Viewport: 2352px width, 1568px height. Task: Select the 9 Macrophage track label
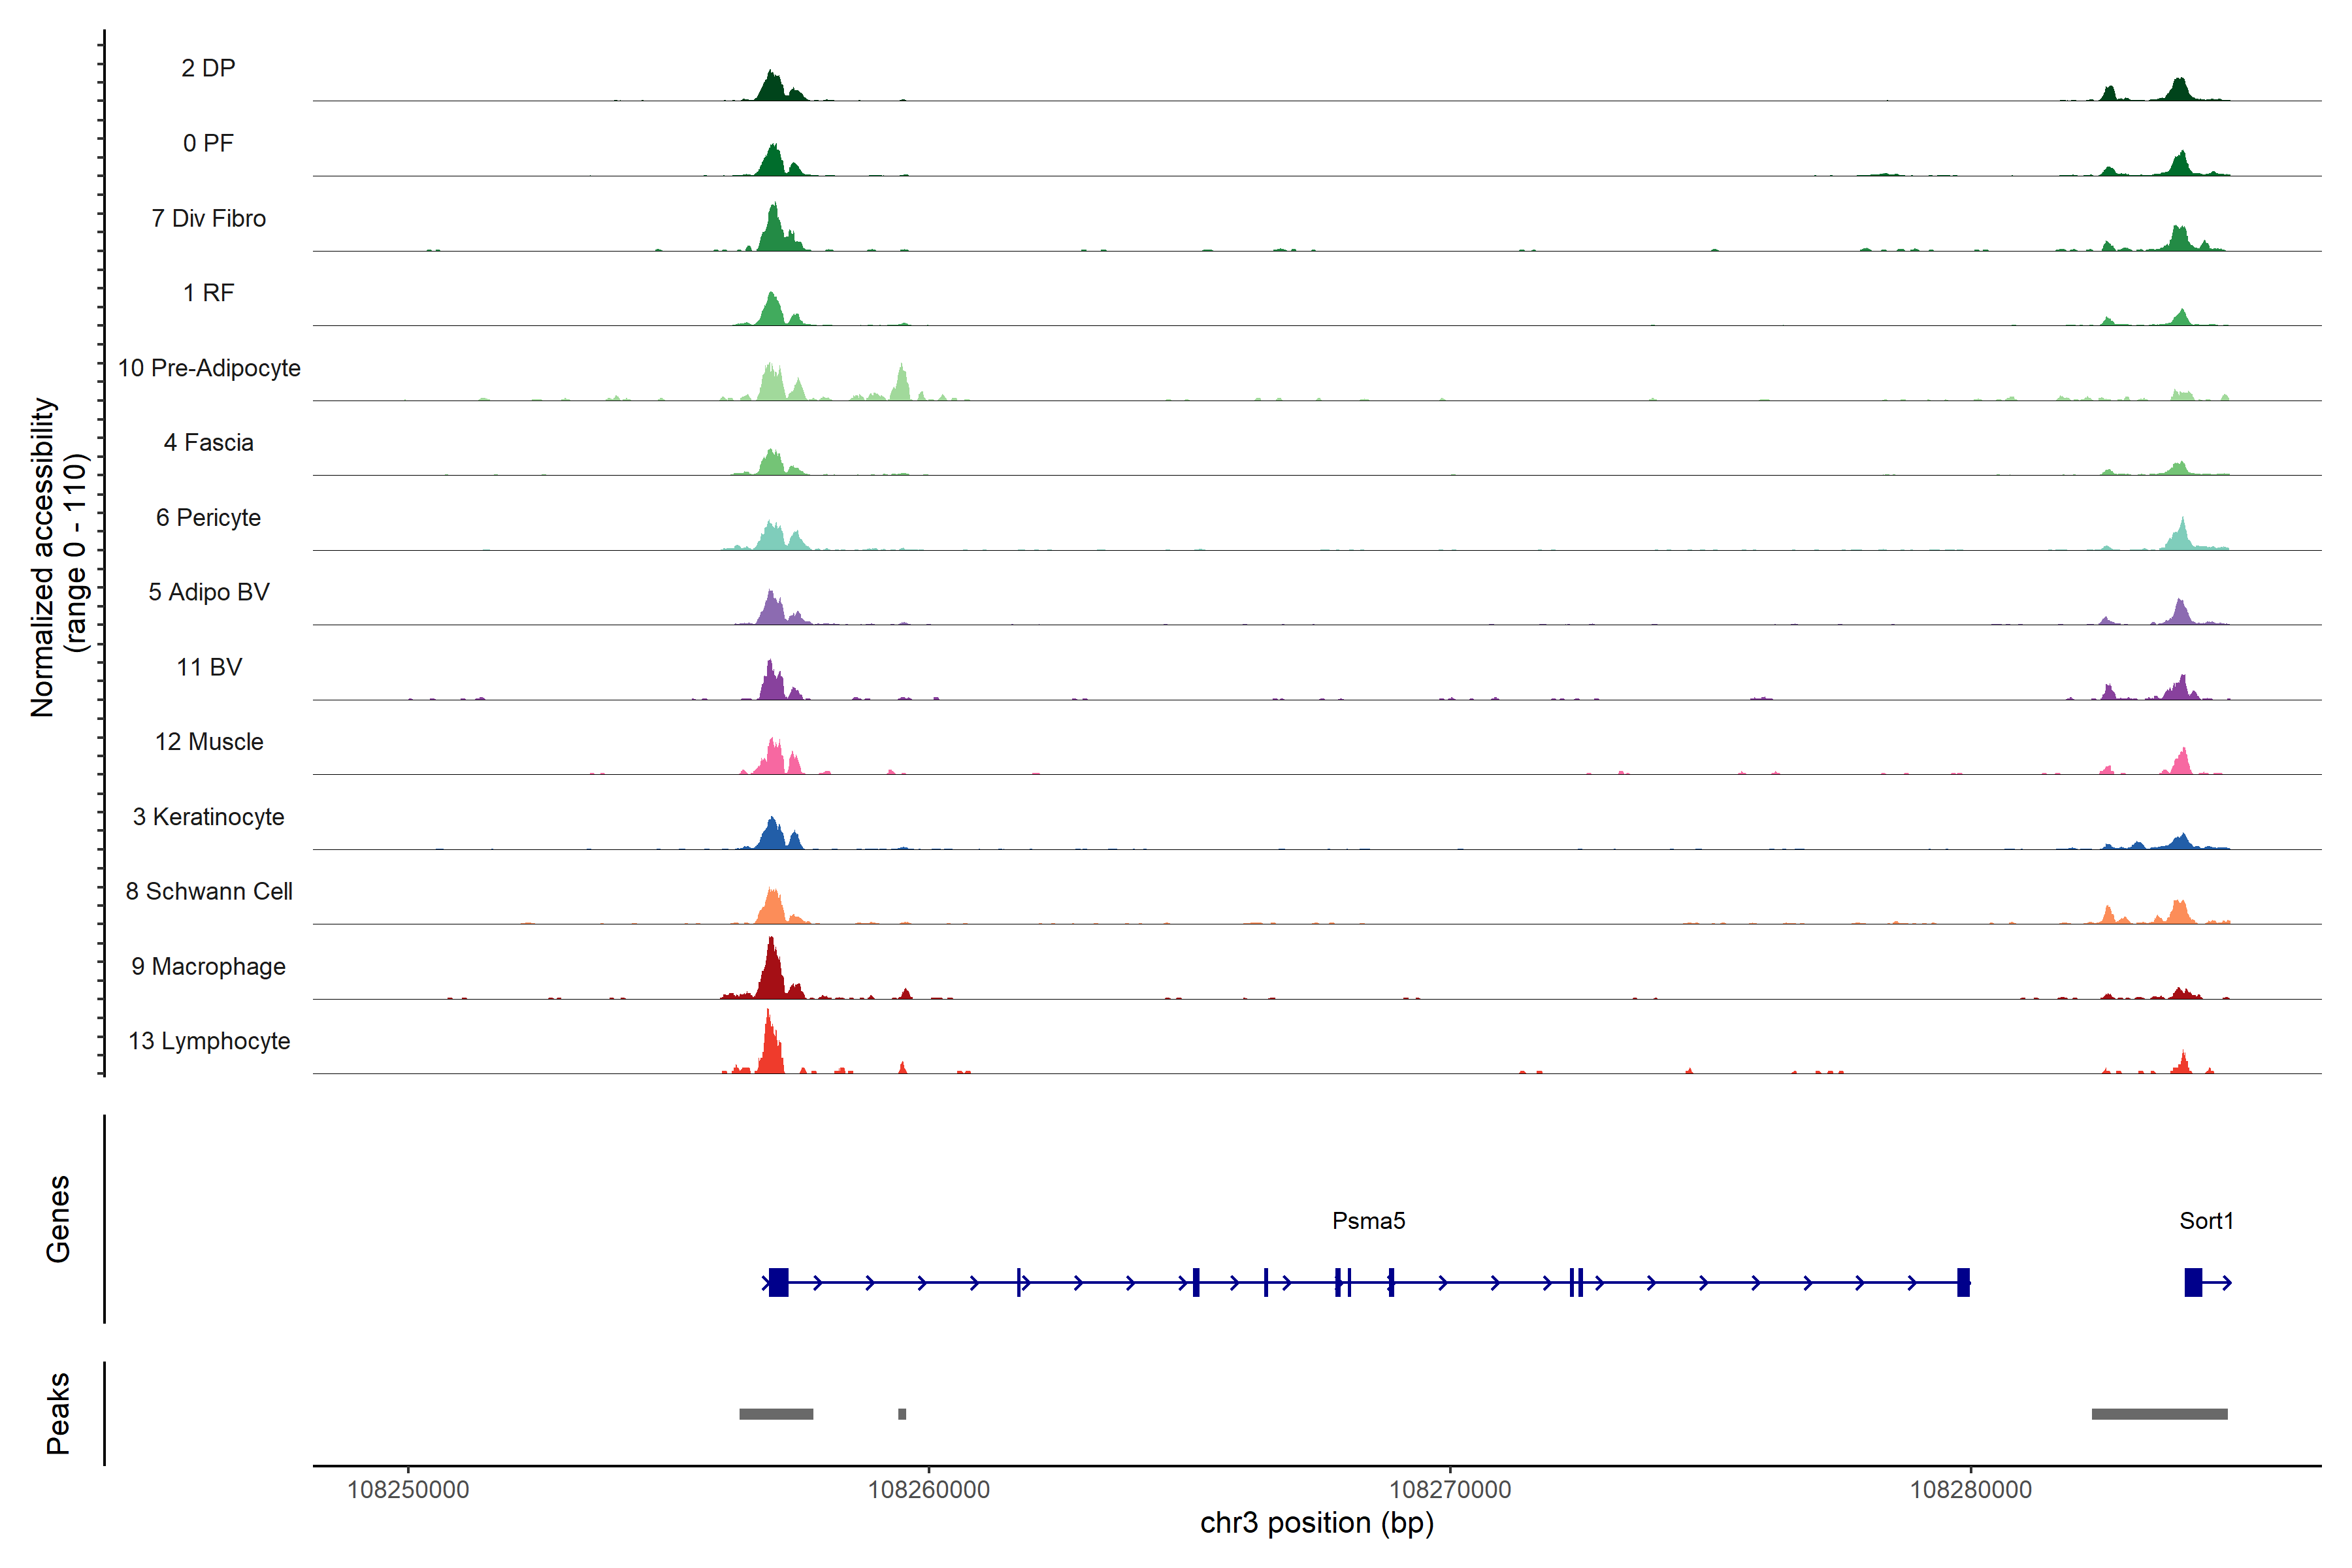(208, 966)
